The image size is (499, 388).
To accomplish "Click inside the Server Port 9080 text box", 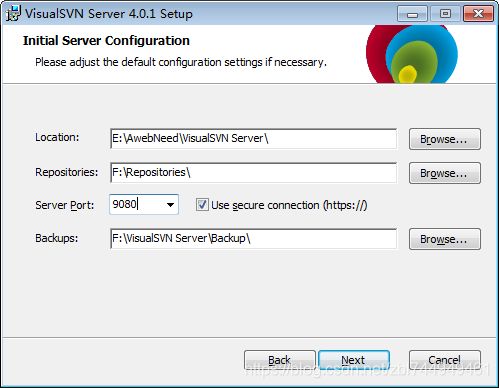I will [137, 204].
